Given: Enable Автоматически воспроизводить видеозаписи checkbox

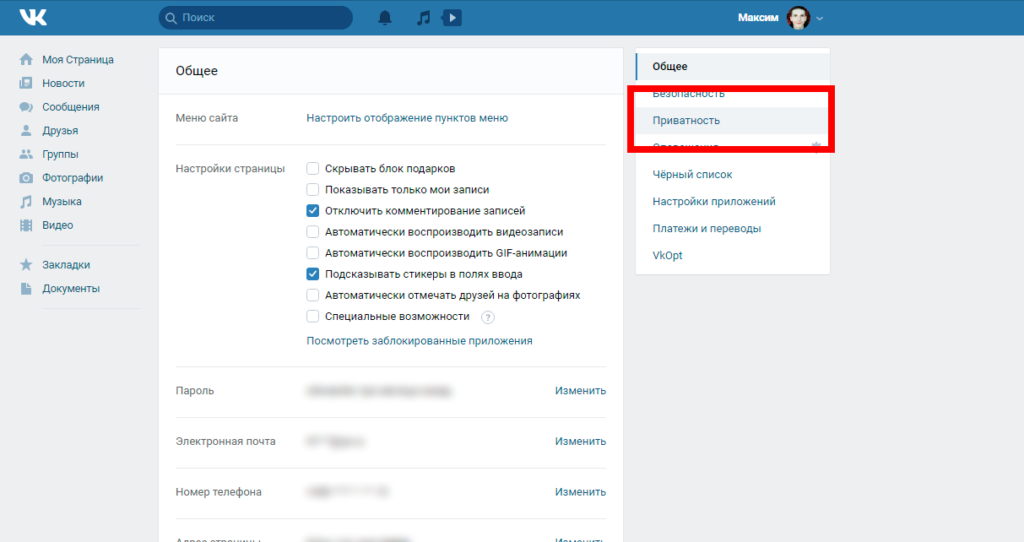Looking at the screenshot, I should [x=313, y=232].
